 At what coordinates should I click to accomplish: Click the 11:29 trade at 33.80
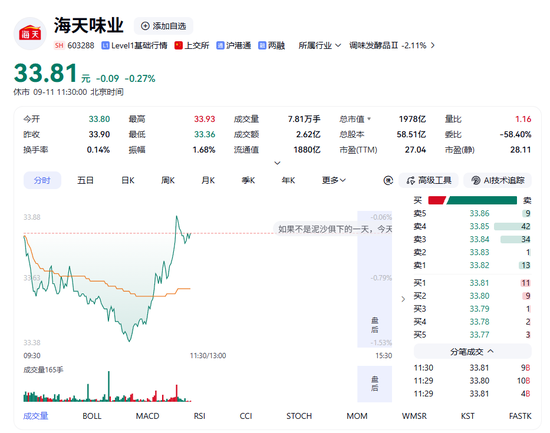pyautogui.click(x=472, y=381)
